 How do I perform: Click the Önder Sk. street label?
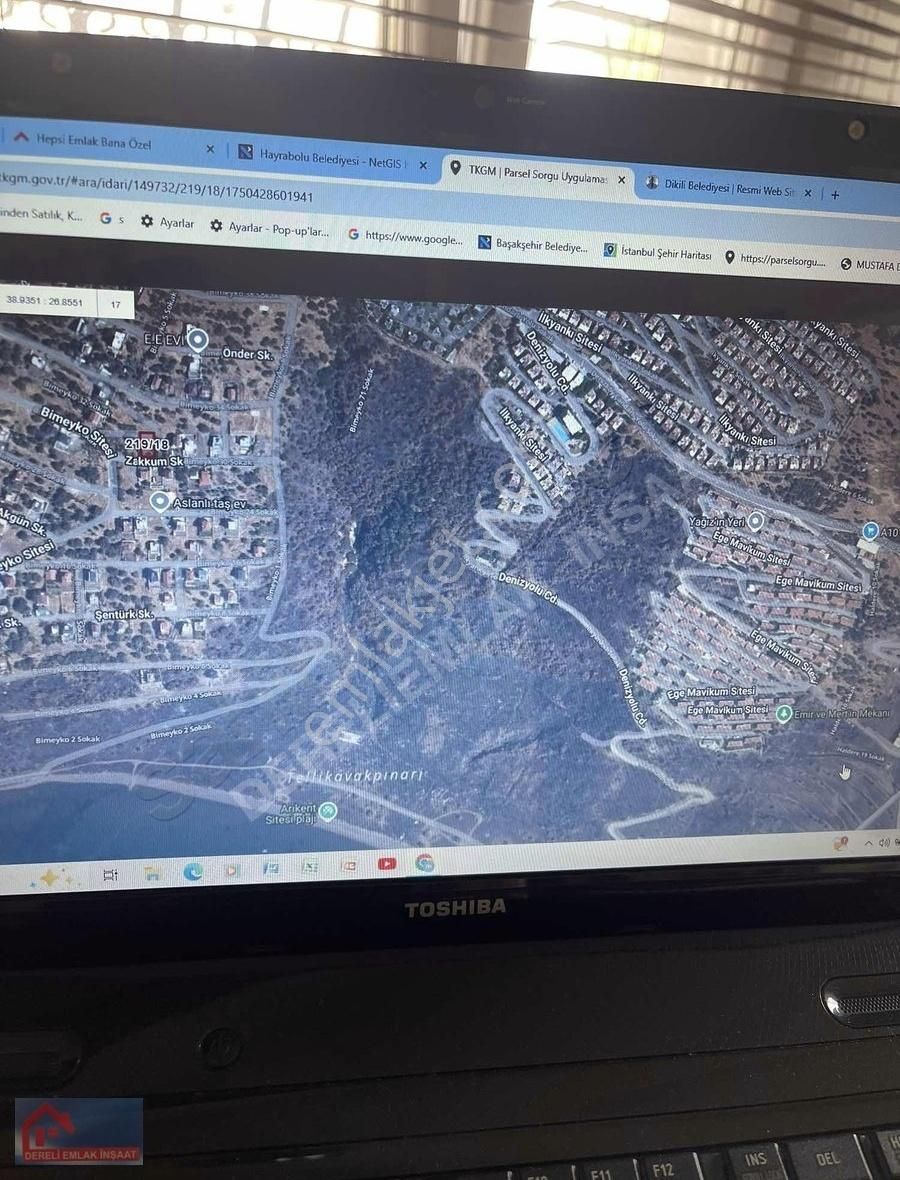coord(248,353)
